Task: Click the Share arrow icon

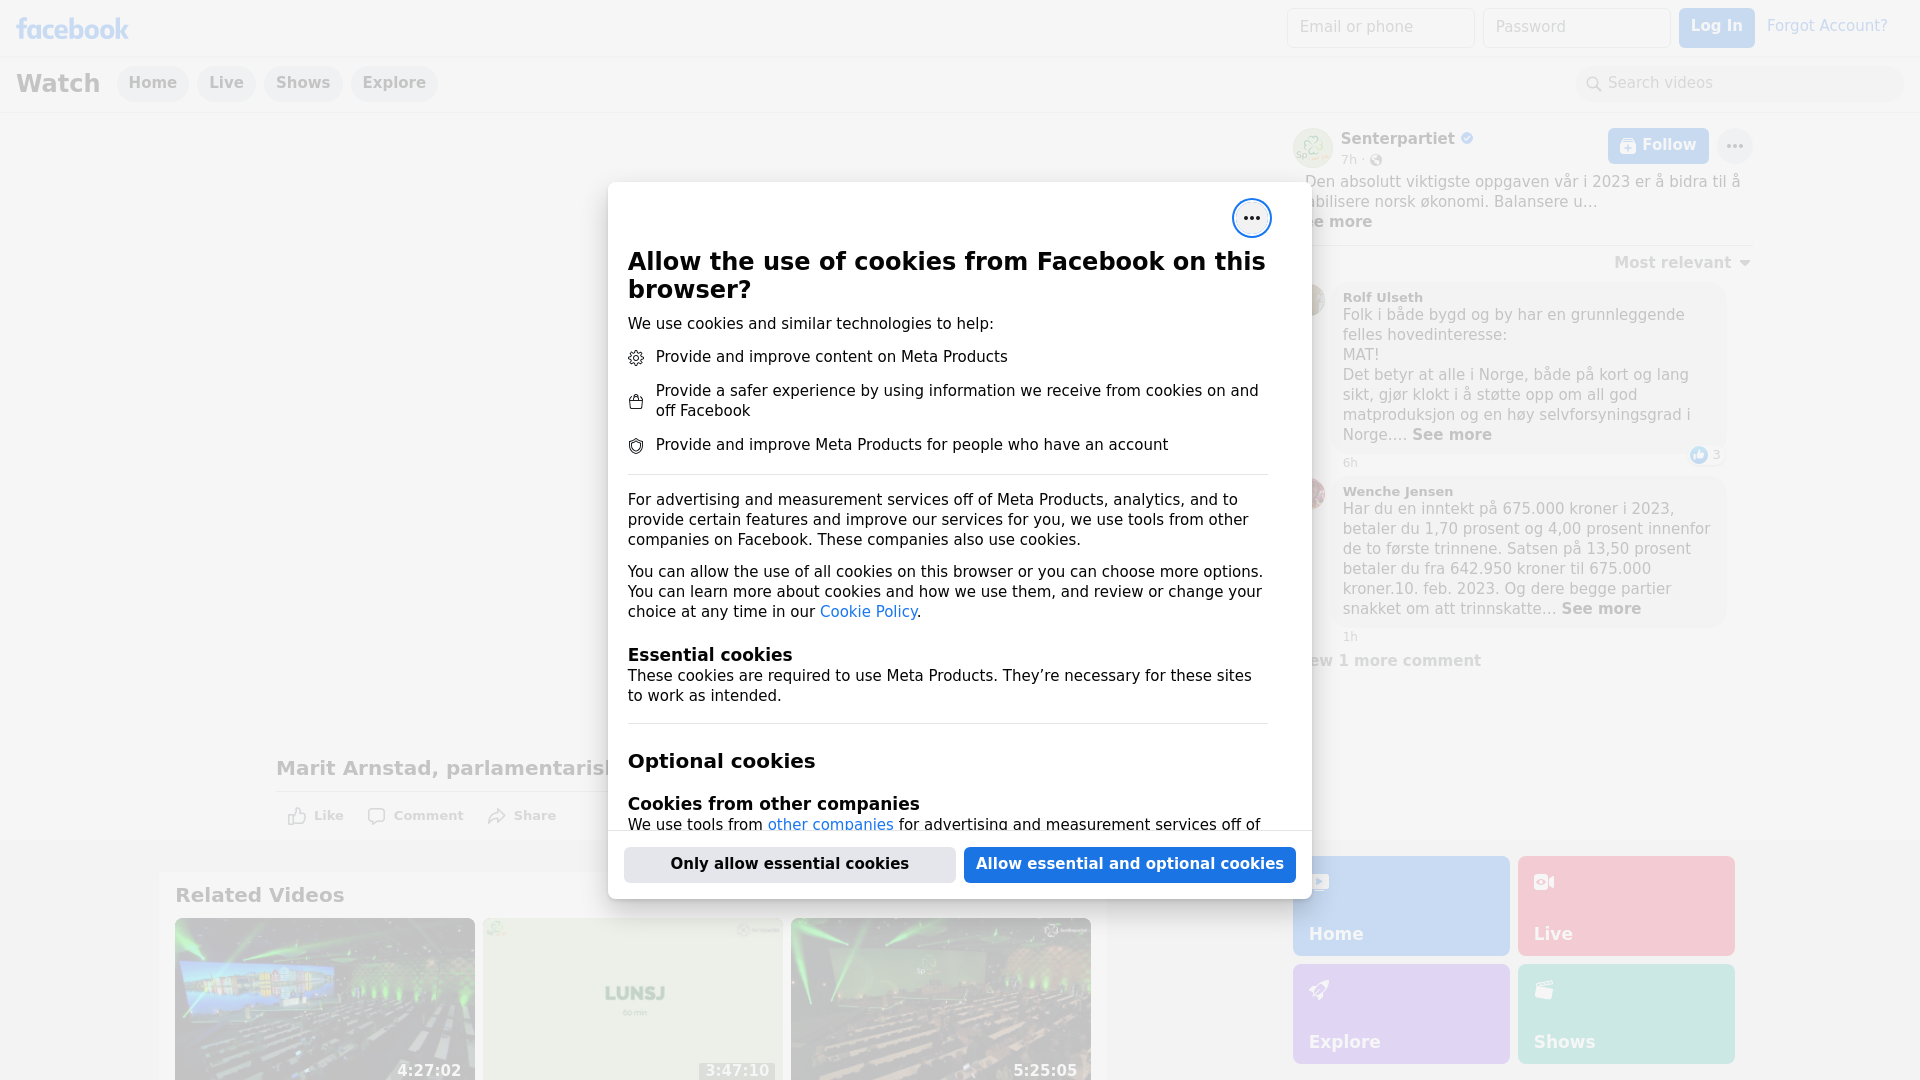Action: pyautogui.click(x=497, y=816)
